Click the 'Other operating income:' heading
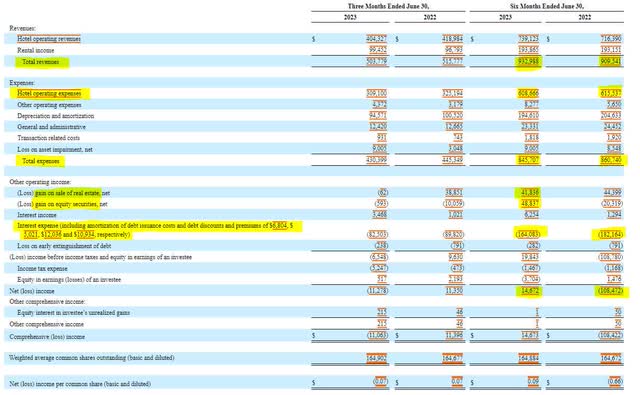This screenshot has height=395, width=640. click(x=40, y=182)
